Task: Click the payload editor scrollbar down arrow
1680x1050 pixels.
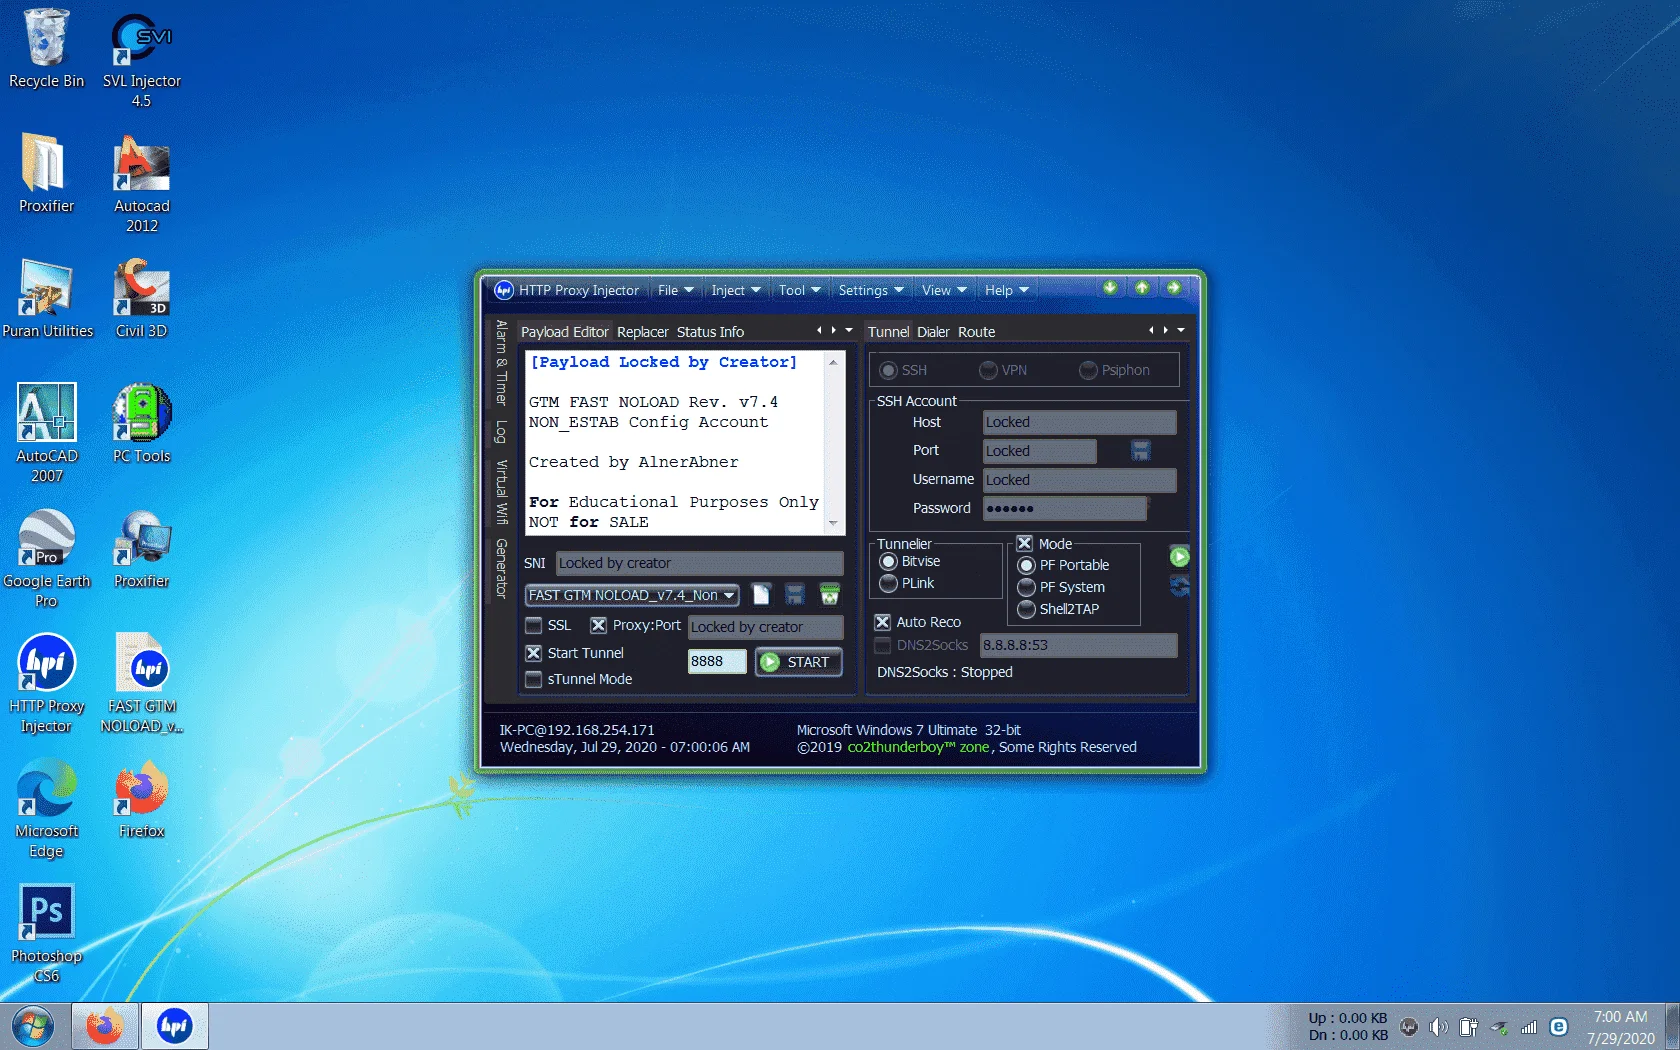Action: click(833, 523)
